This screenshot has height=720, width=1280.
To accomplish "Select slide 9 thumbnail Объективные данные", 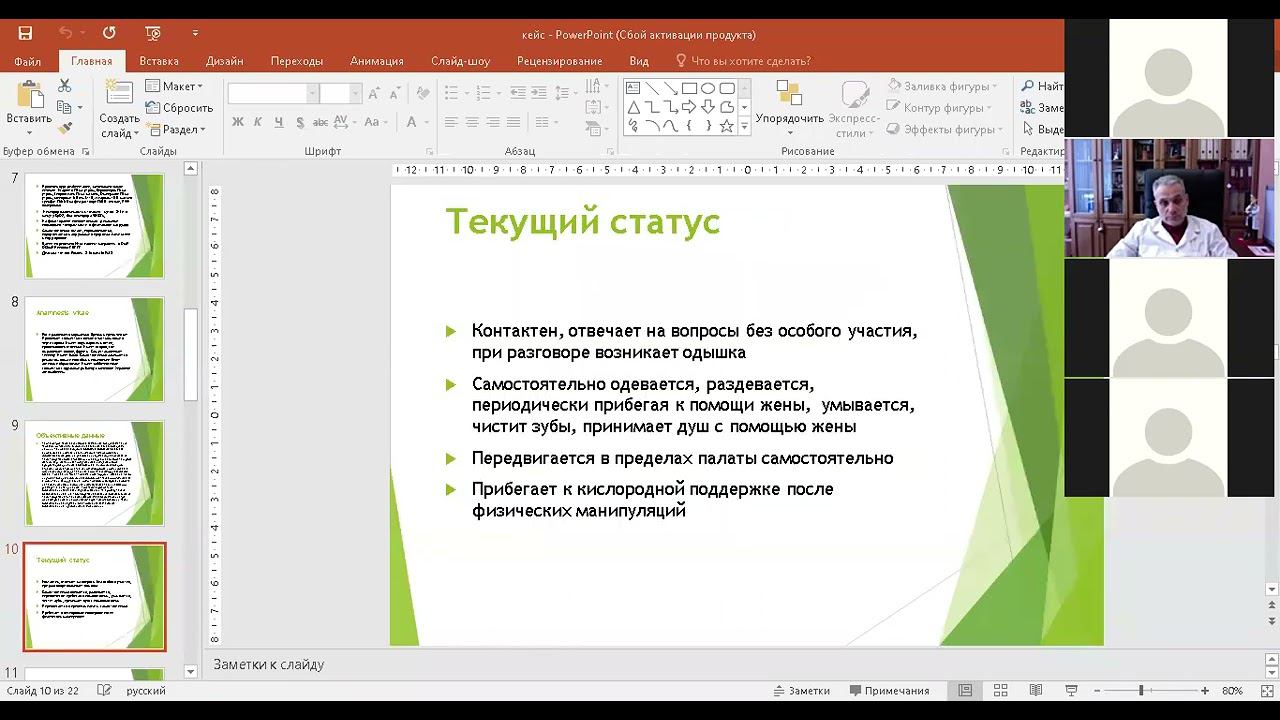I will [94, 472].
